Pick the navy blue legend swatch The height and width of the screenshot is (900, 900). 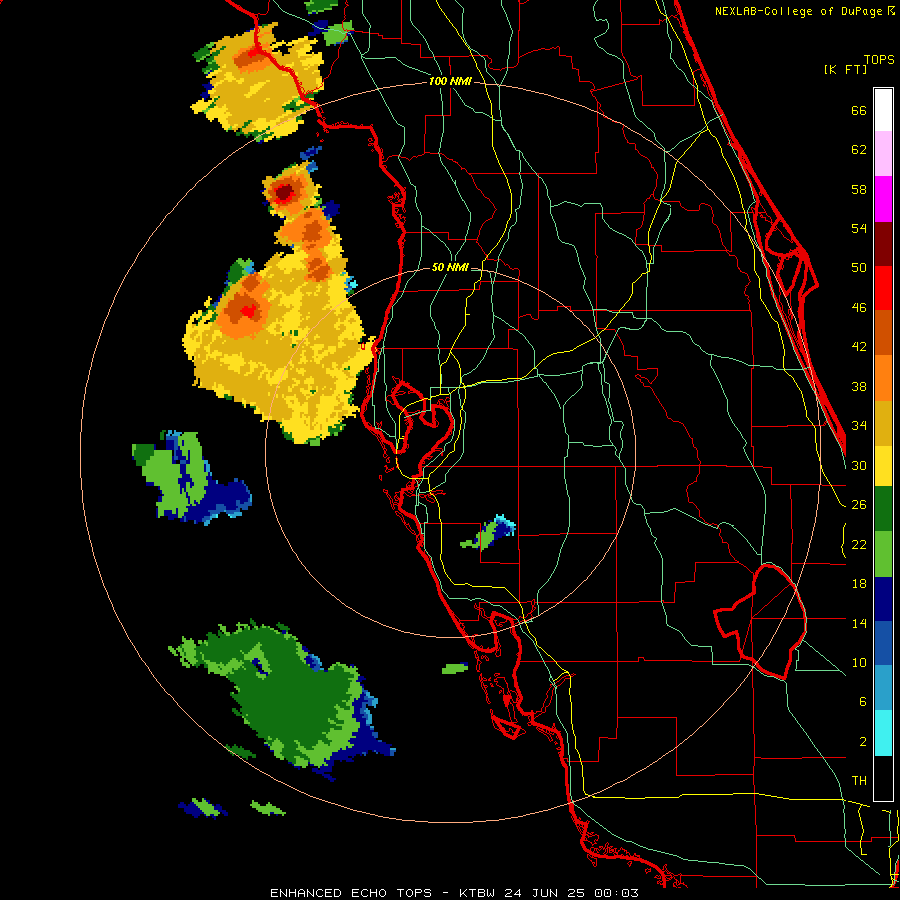click(883, 599)
